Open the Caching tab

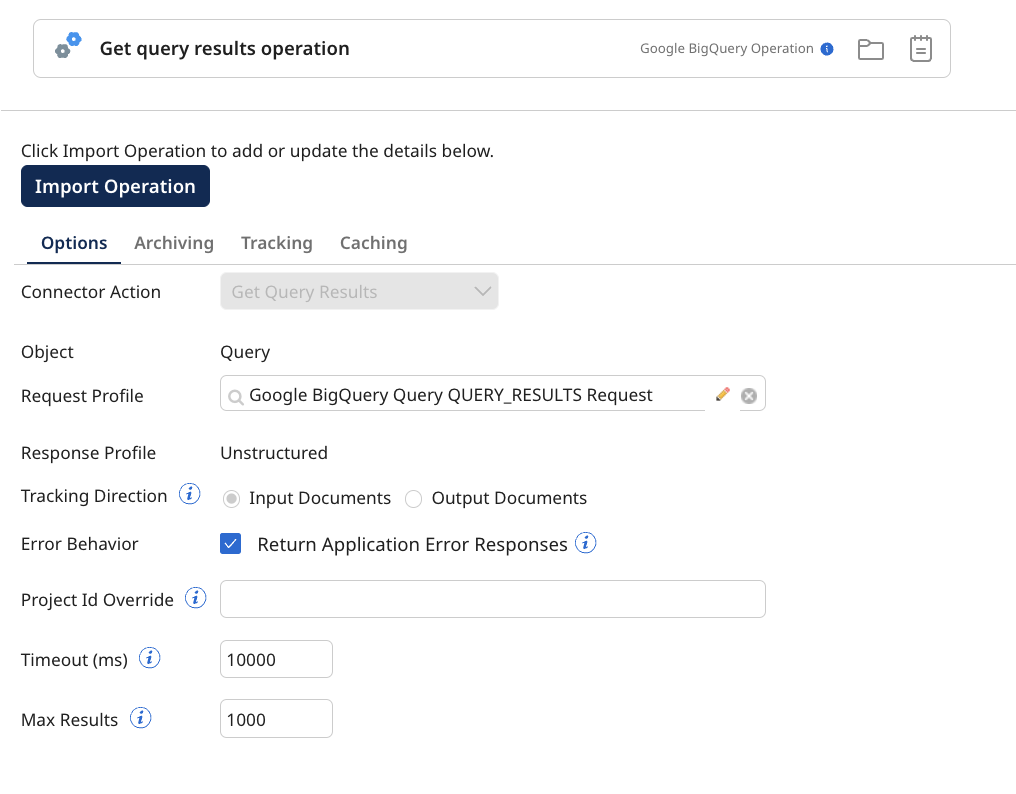point(373,243)
